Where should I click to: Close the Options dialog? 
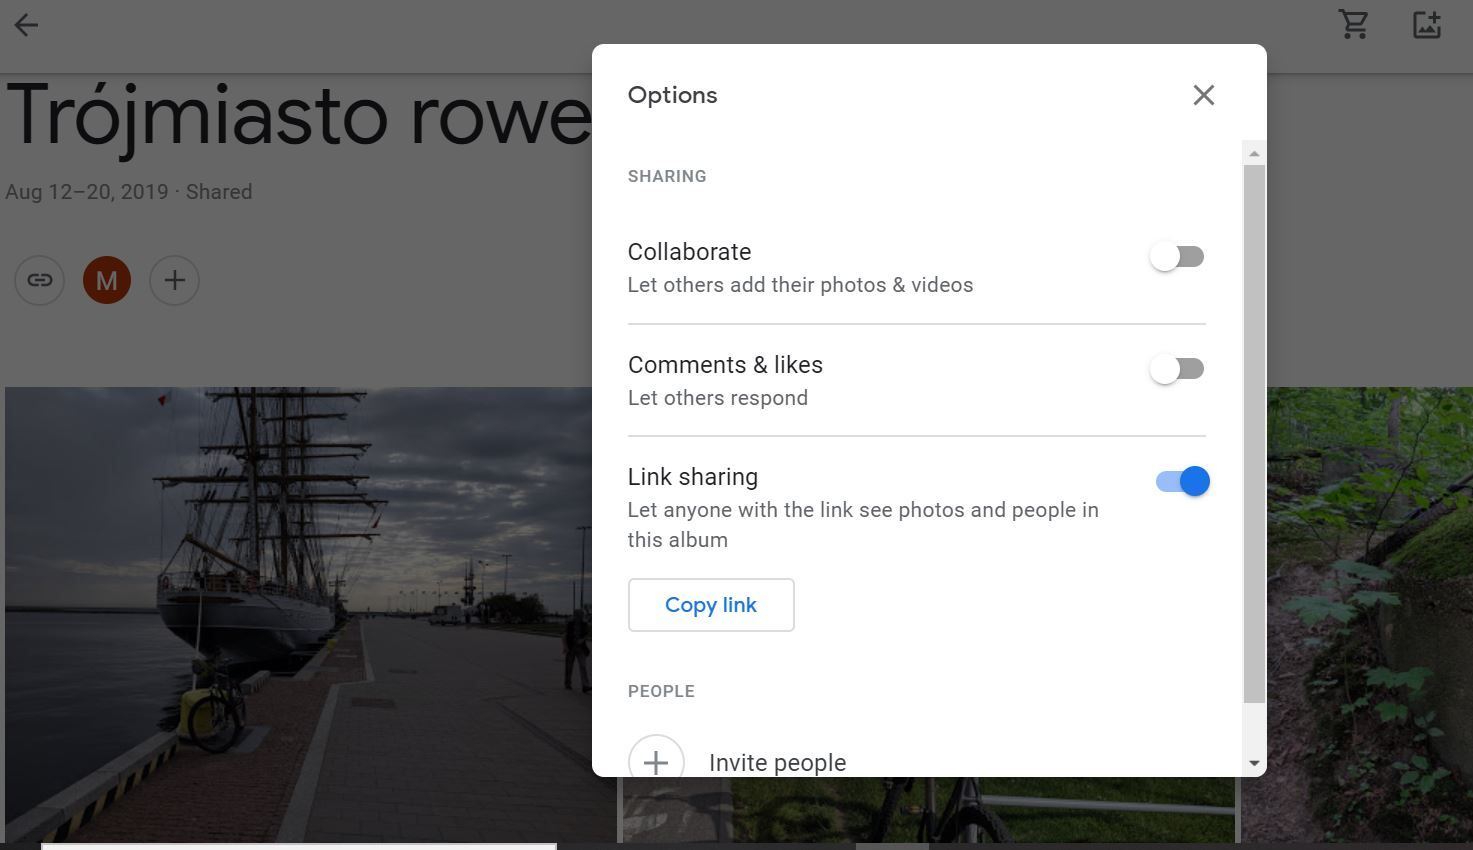click(1203, 95)
